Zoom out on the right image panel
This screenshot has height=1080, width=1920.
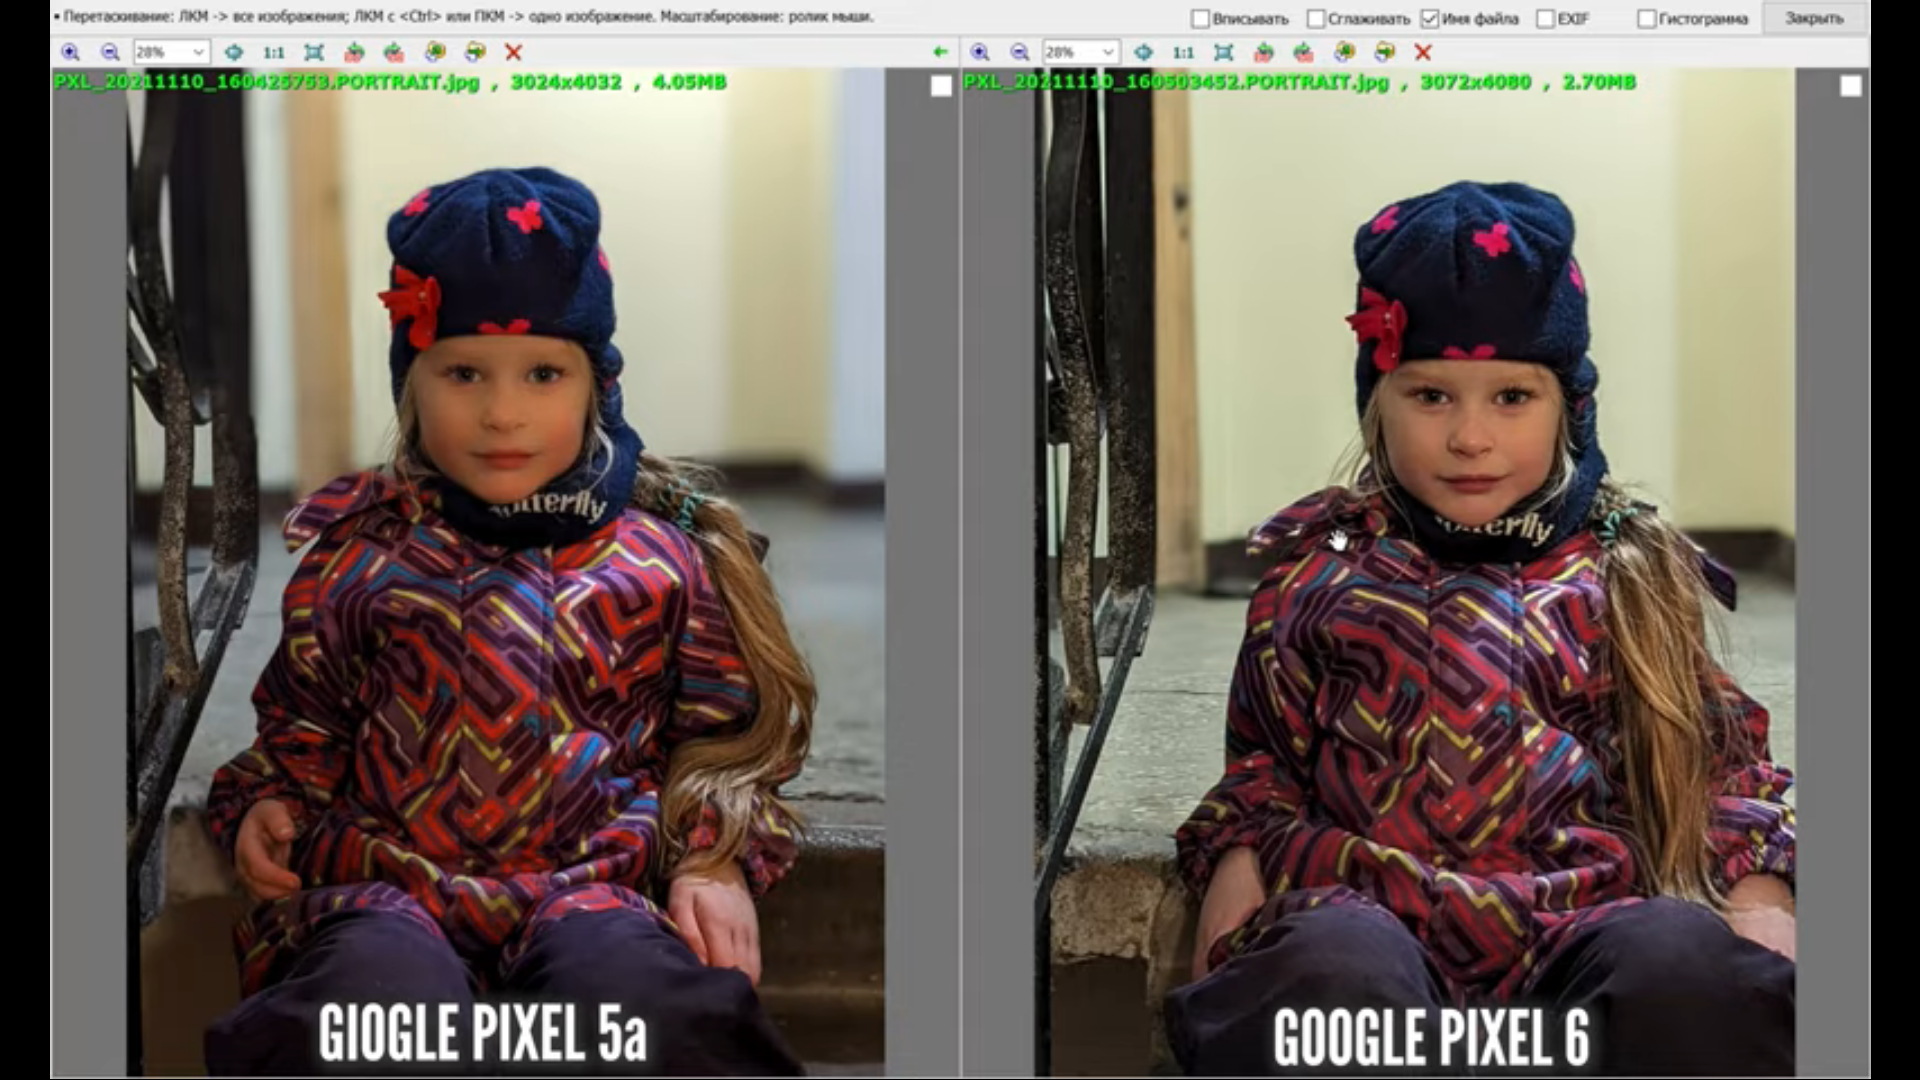[x=1019, y=52]
